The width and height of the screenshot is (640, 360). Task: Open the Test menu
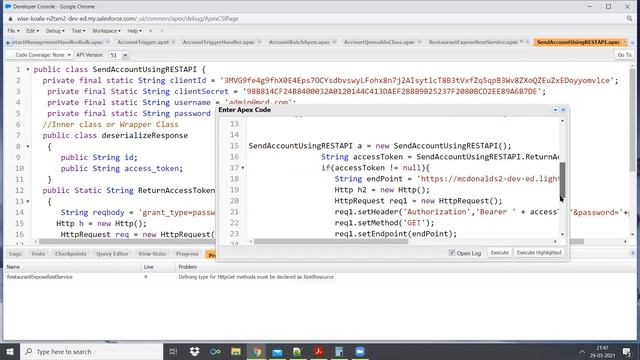tap(78, 31)
